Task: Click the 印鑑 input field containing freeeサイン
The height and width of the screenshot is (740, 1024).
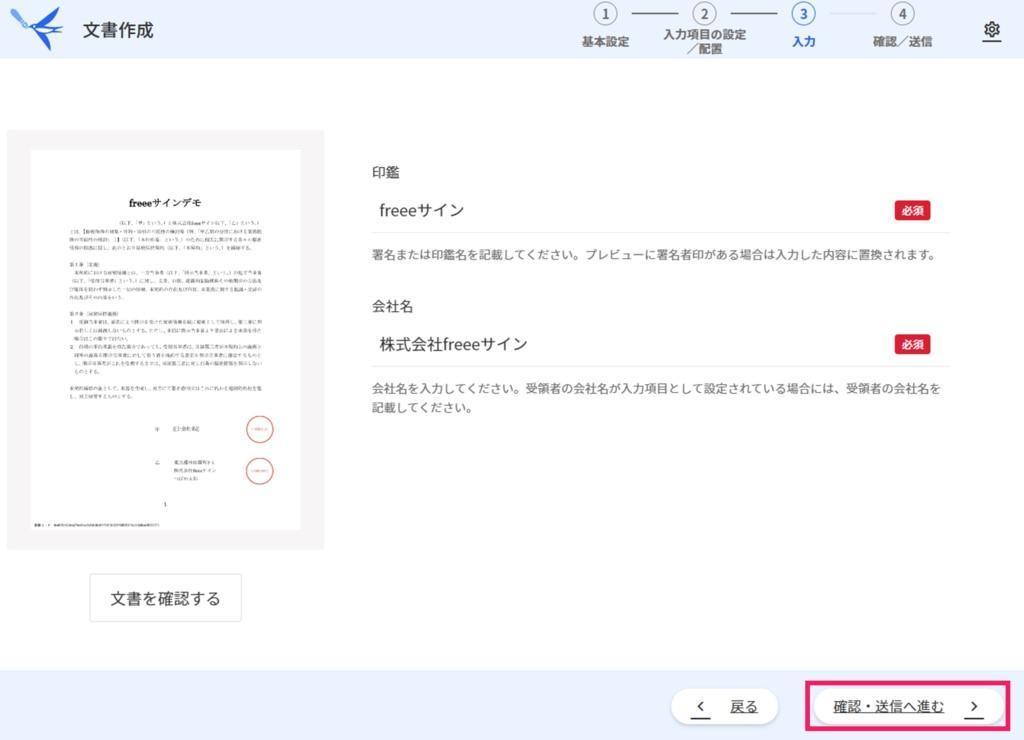Action: coord(660,210)
